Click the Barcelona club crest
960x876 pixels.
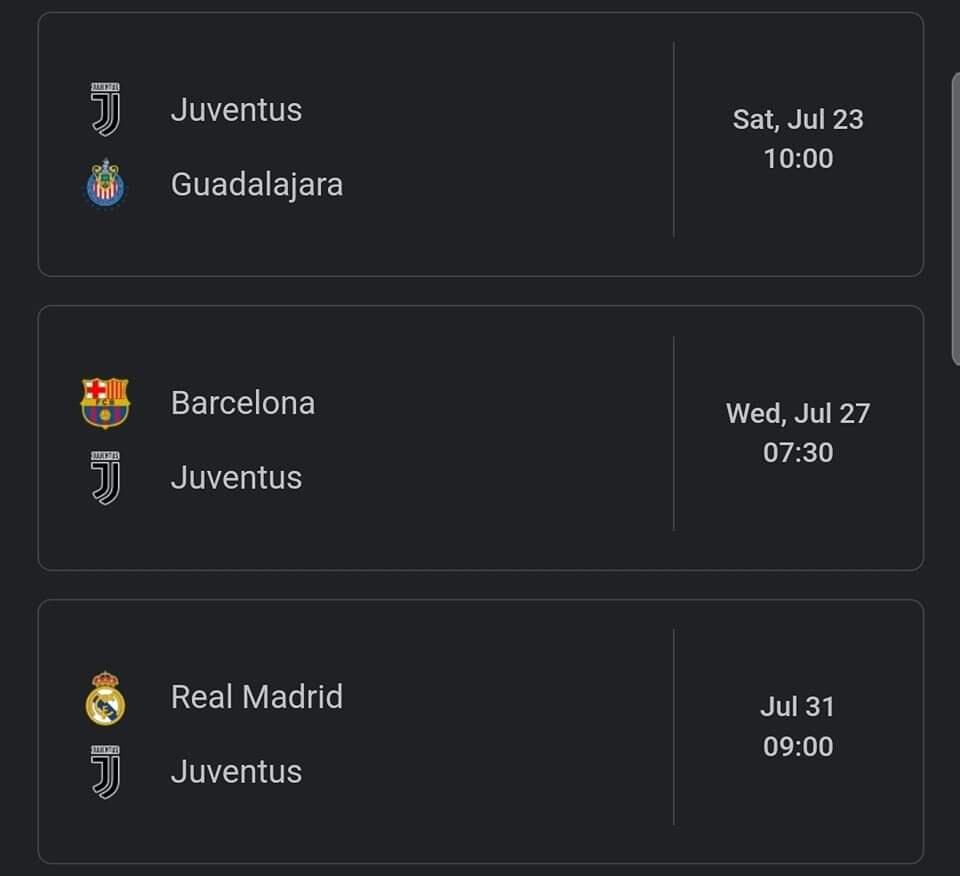[x=105, y=402]
